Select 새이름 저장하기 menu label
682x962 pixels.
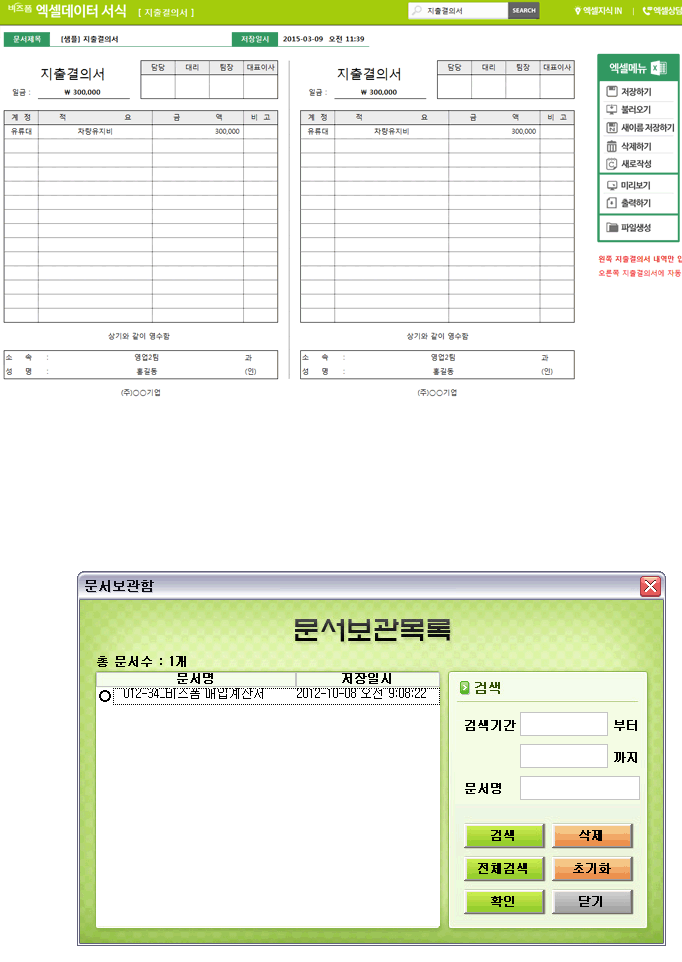(648, 128)
